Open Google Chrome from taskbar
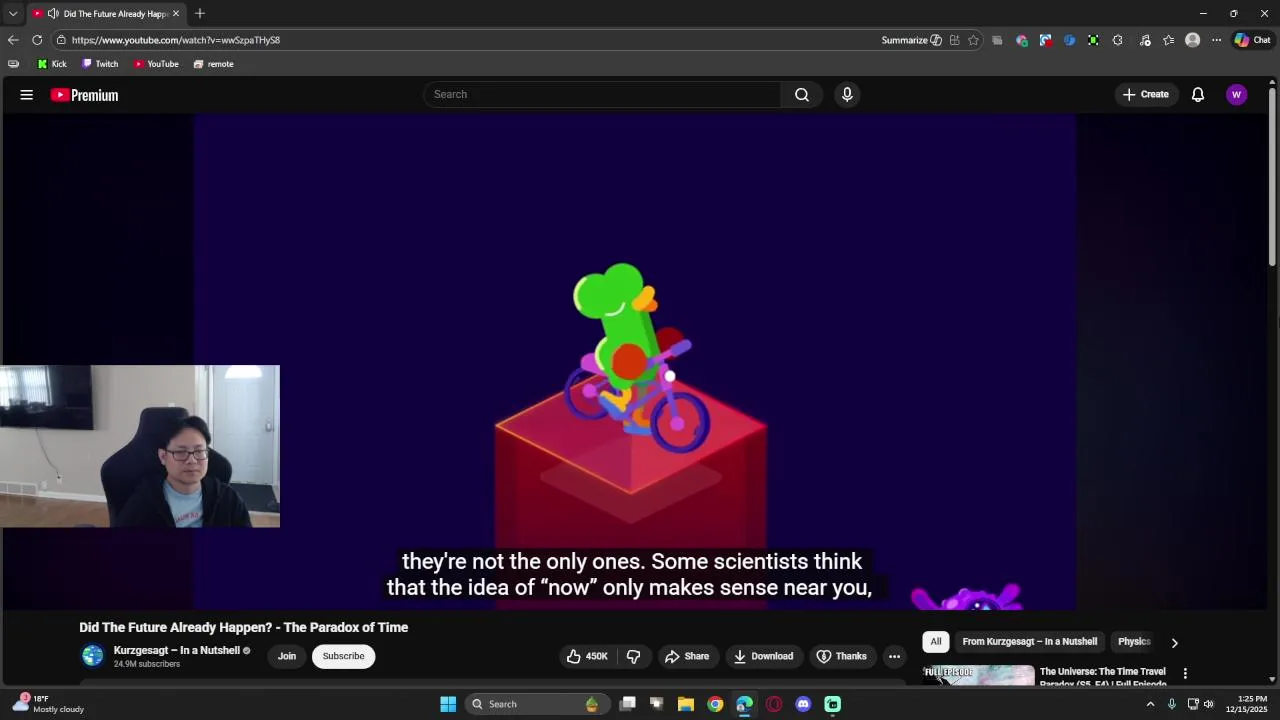The image size is (1280, 720). [x=715, y=704]
